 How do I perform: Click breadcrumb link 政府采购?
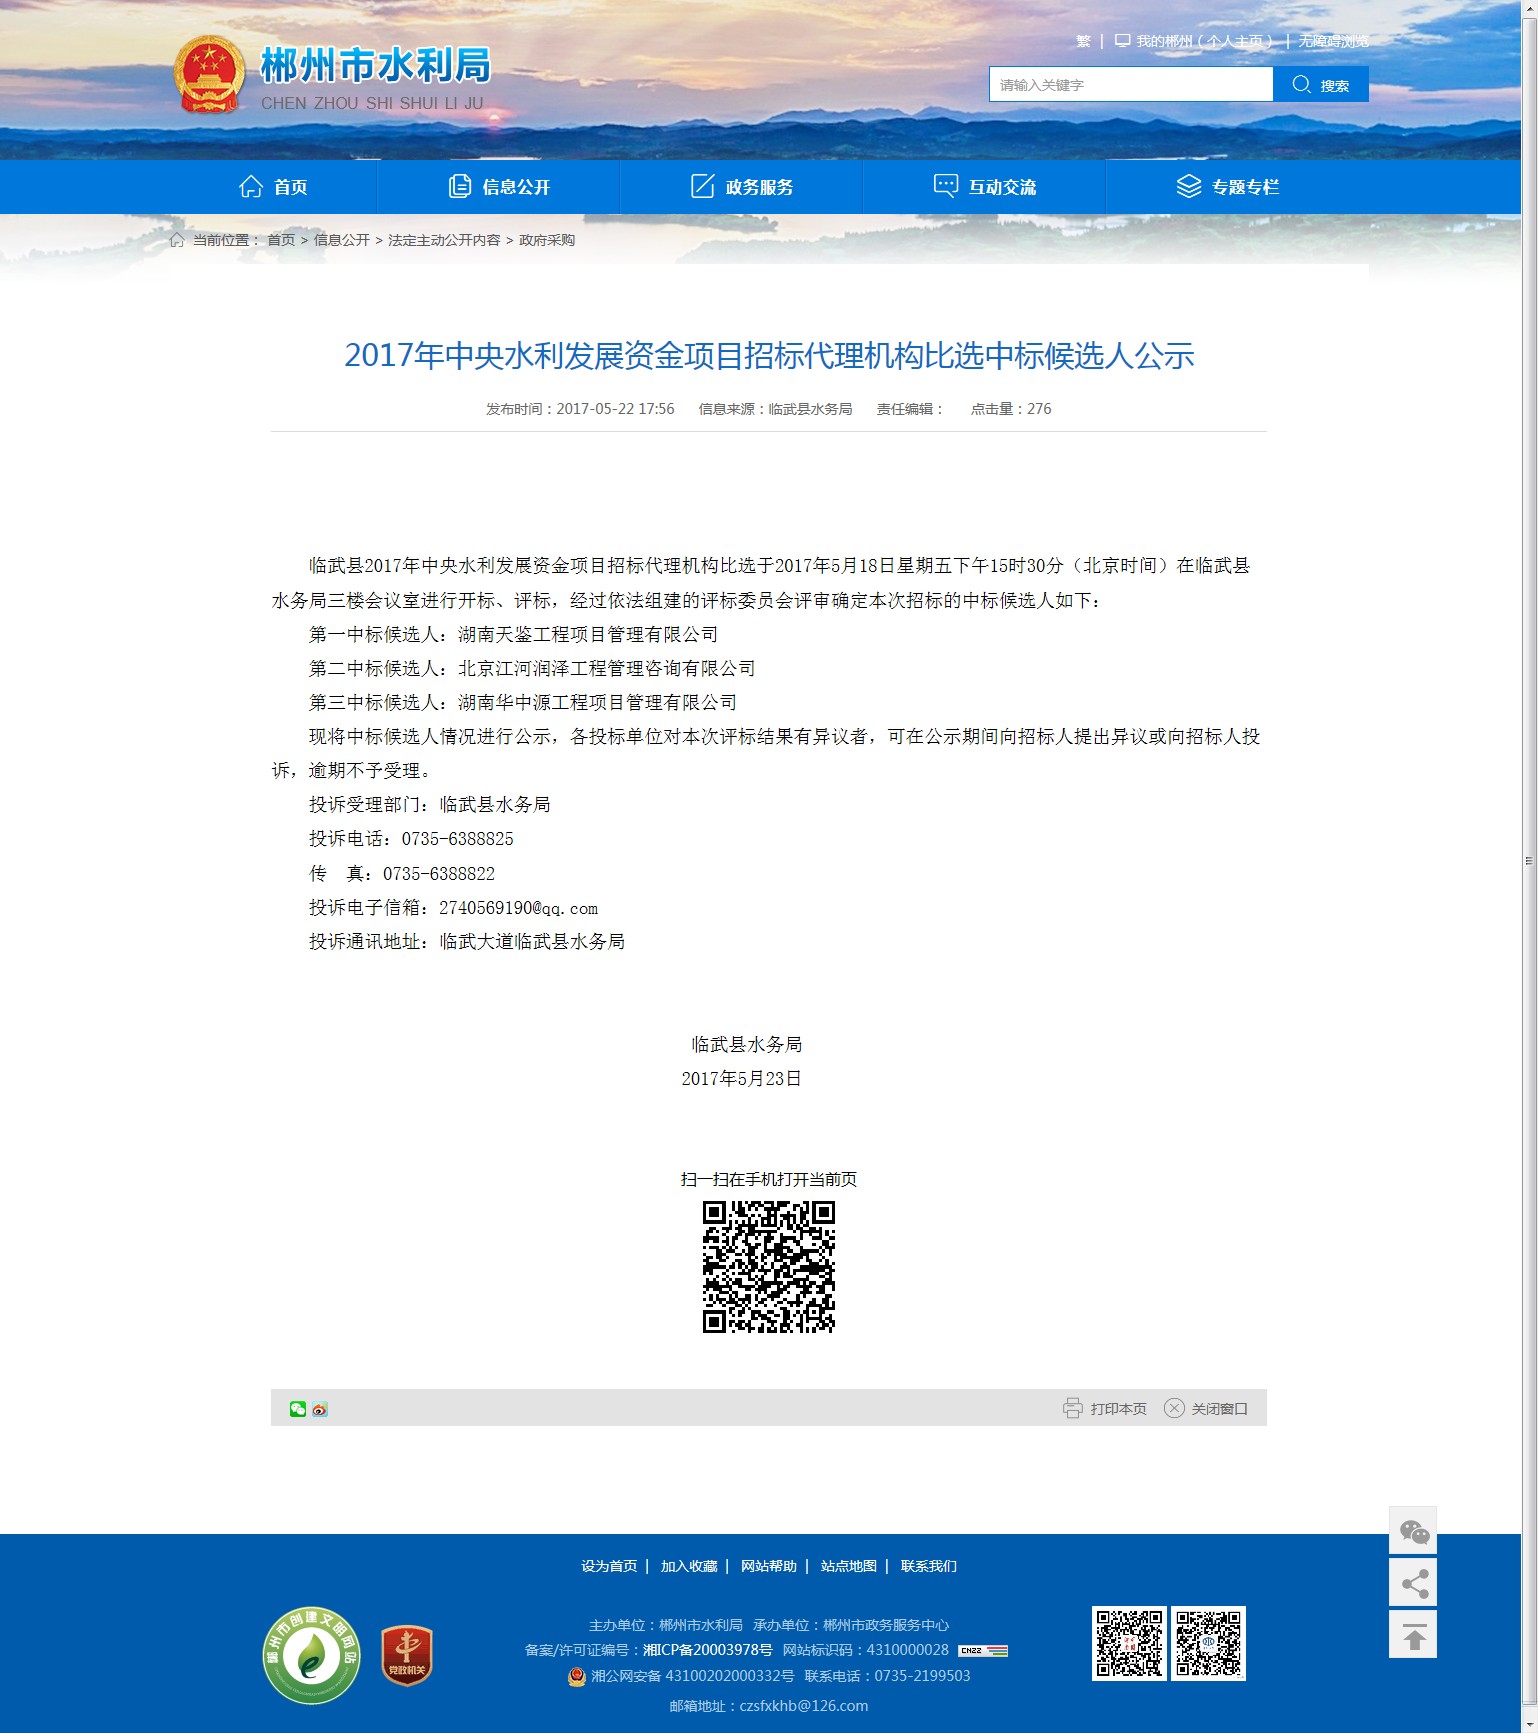pyautogui.click(x=547, y=240)
